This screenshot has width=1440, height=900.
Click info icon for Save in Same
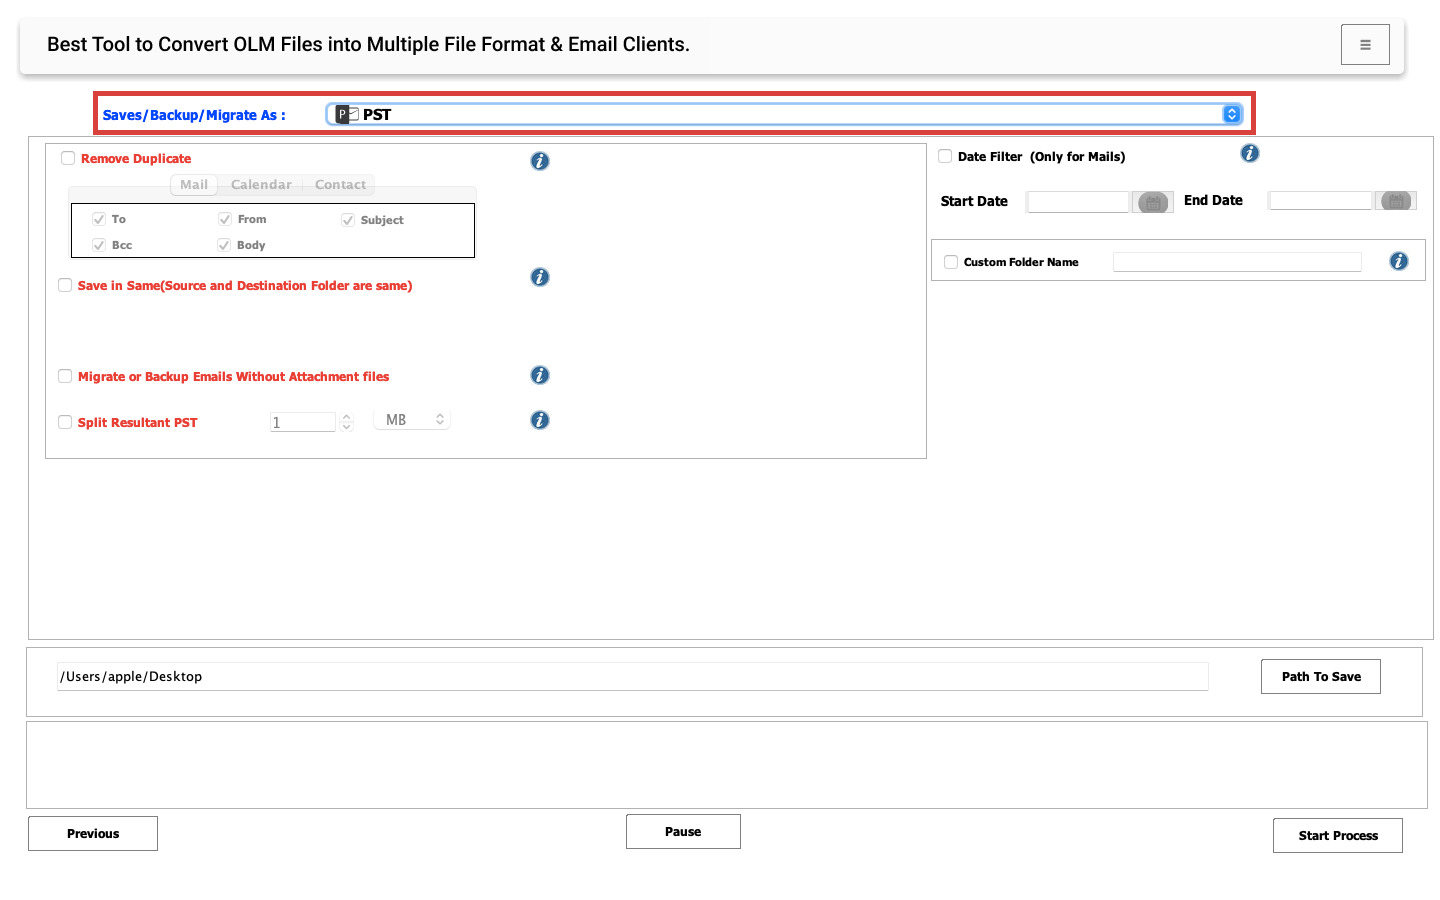pos(540,277)
